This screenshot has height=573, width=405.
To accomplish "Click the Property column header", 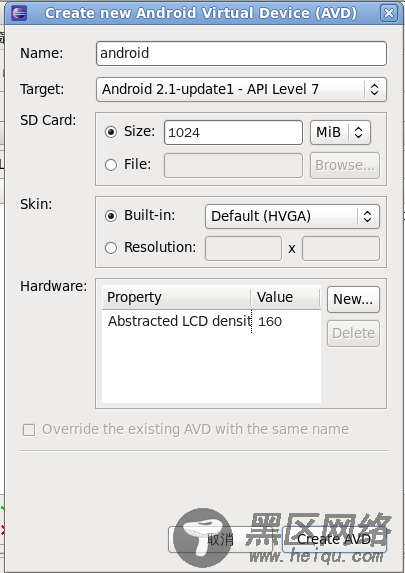I will [177, 297].
